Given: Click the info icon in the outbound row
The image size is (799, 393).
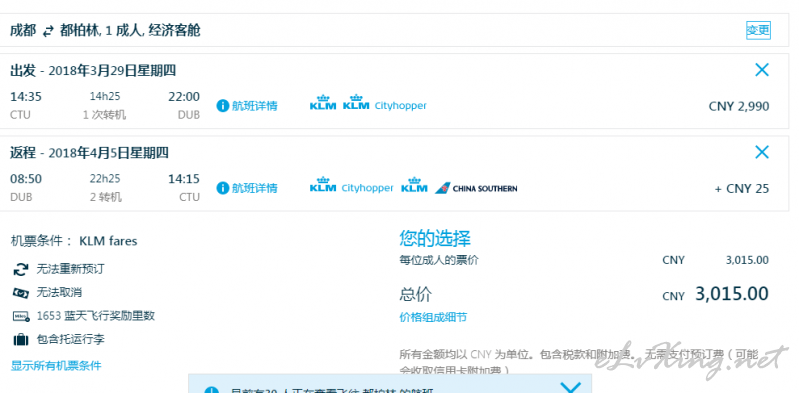Looking at the screenshot, I should pyautogui.click(x=222, y=106).
